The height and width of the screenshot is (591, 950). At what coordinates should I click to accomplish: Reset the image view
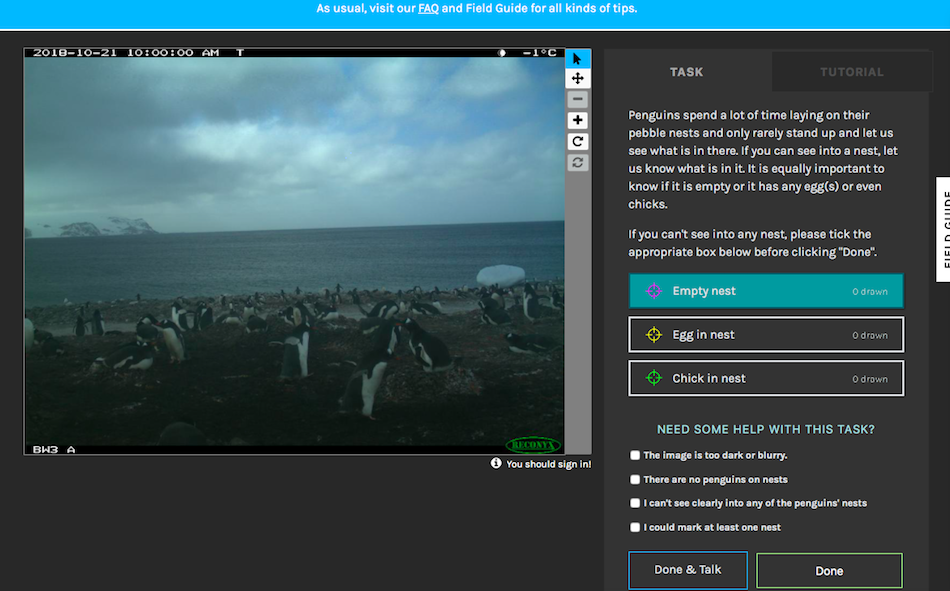577,162
